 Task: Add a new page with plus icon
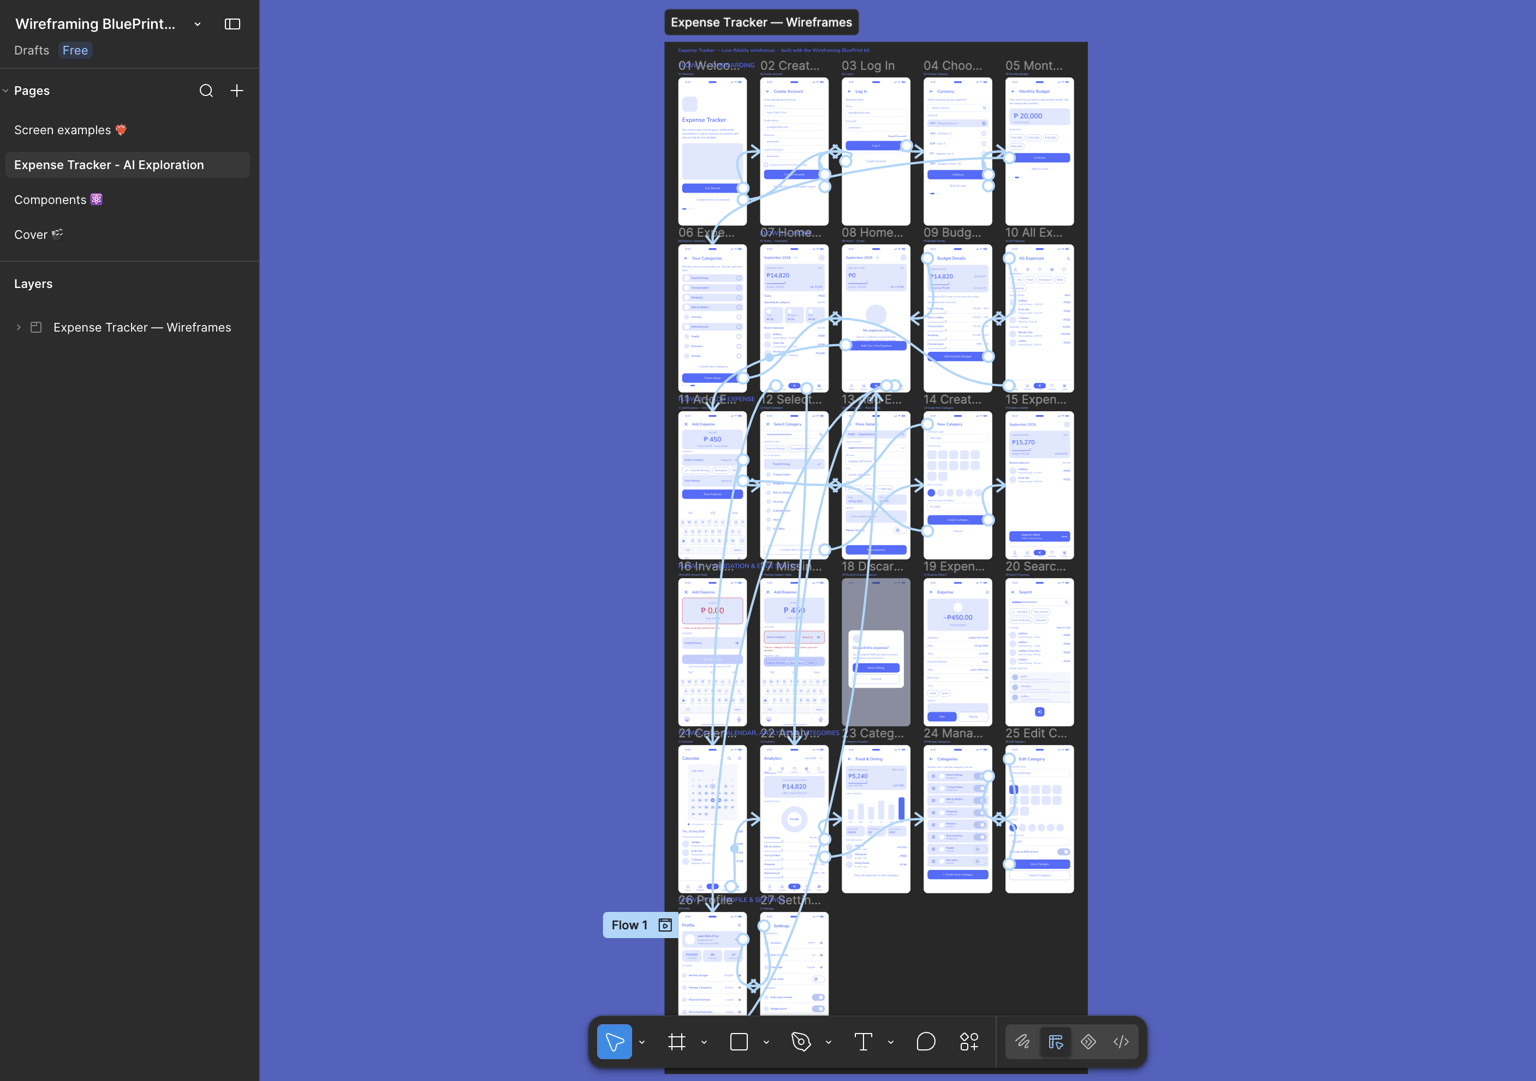pyautogui.click(x=237, y=91)
